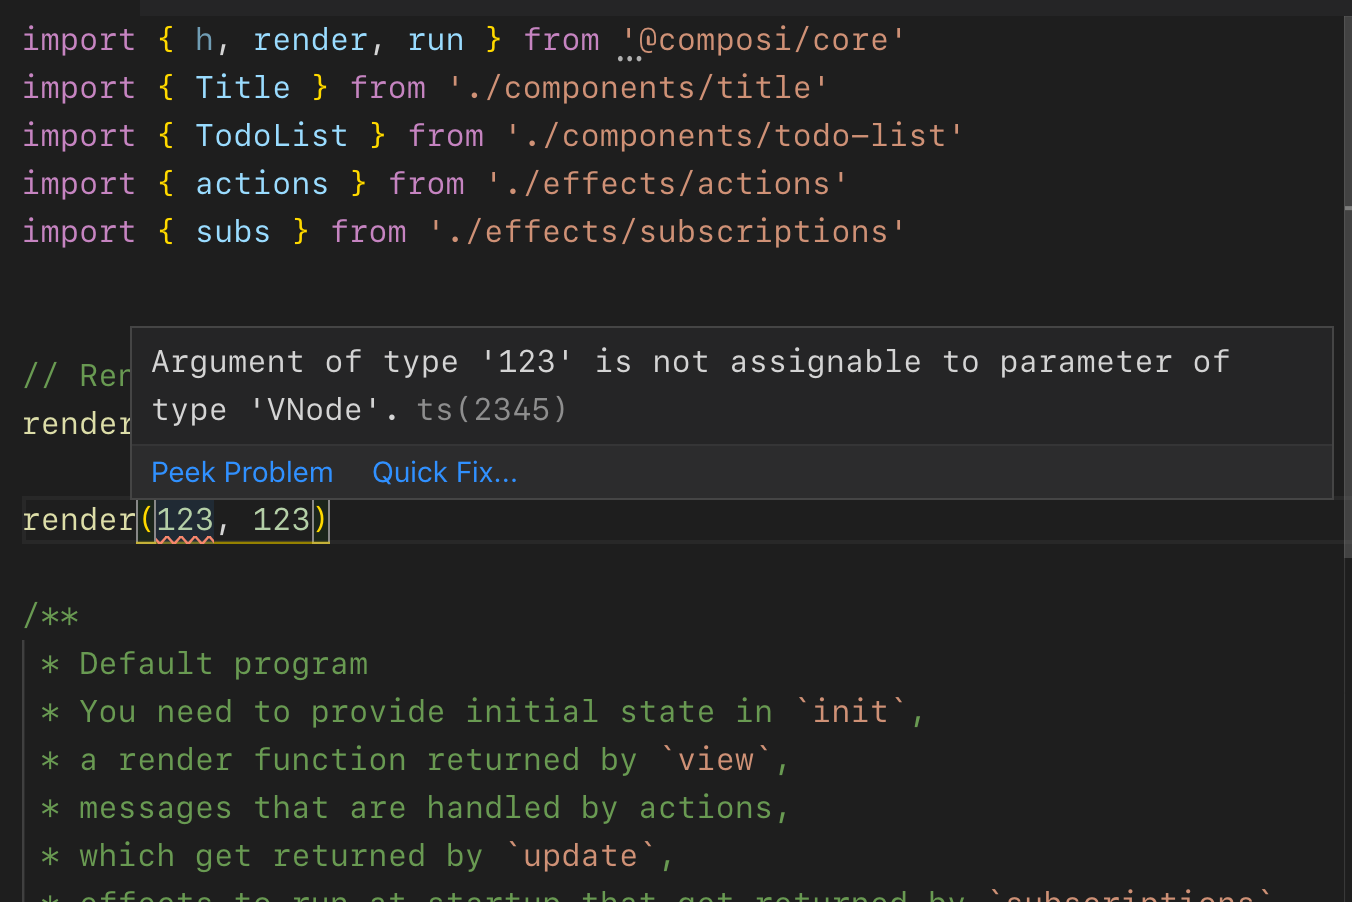
Task: Click the './effects/subscriptions' path string
Action: click(x=667, y=232)
